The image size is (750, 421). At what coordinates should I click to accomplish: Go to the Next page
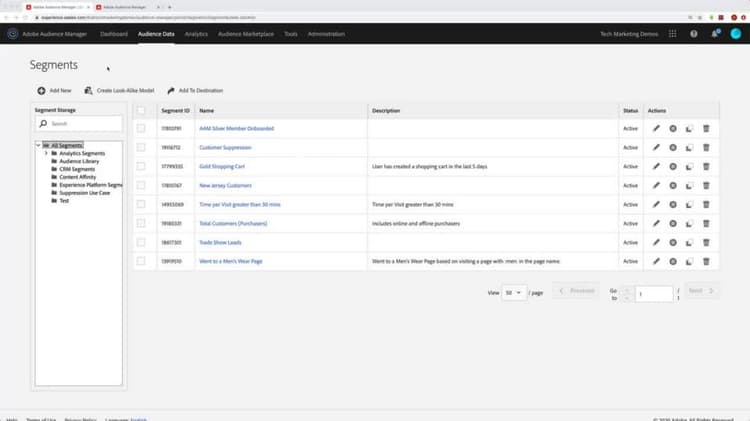[x=701, y=291]
